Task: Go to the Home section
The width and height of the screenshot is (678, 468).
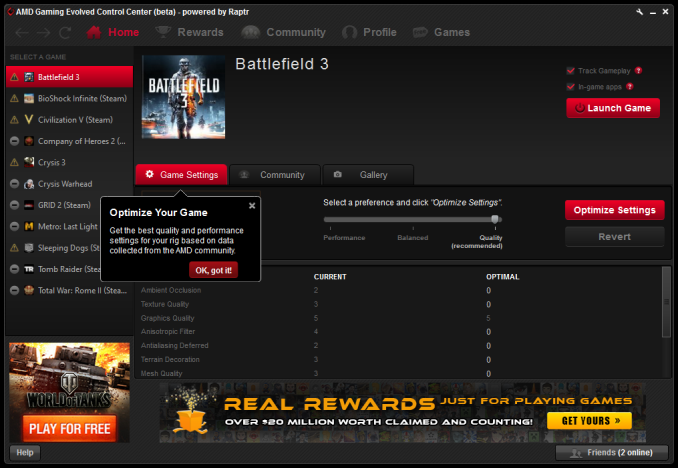Action: [113, 32]
